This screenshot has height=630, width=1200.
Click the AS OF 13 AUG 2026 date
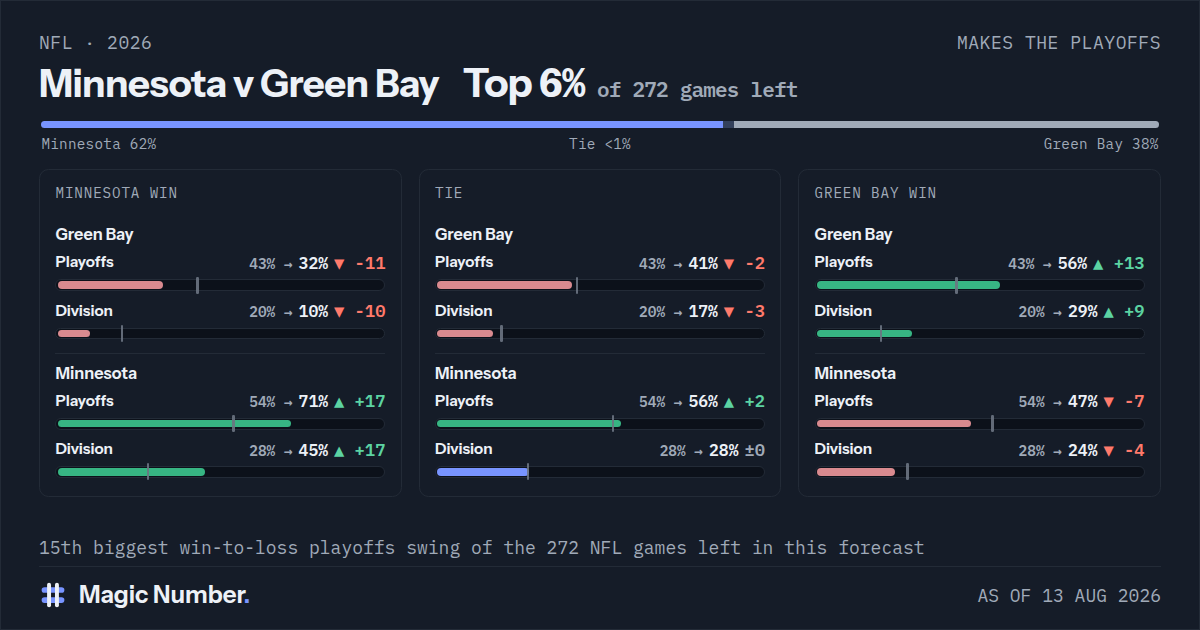pos(1069,596)
